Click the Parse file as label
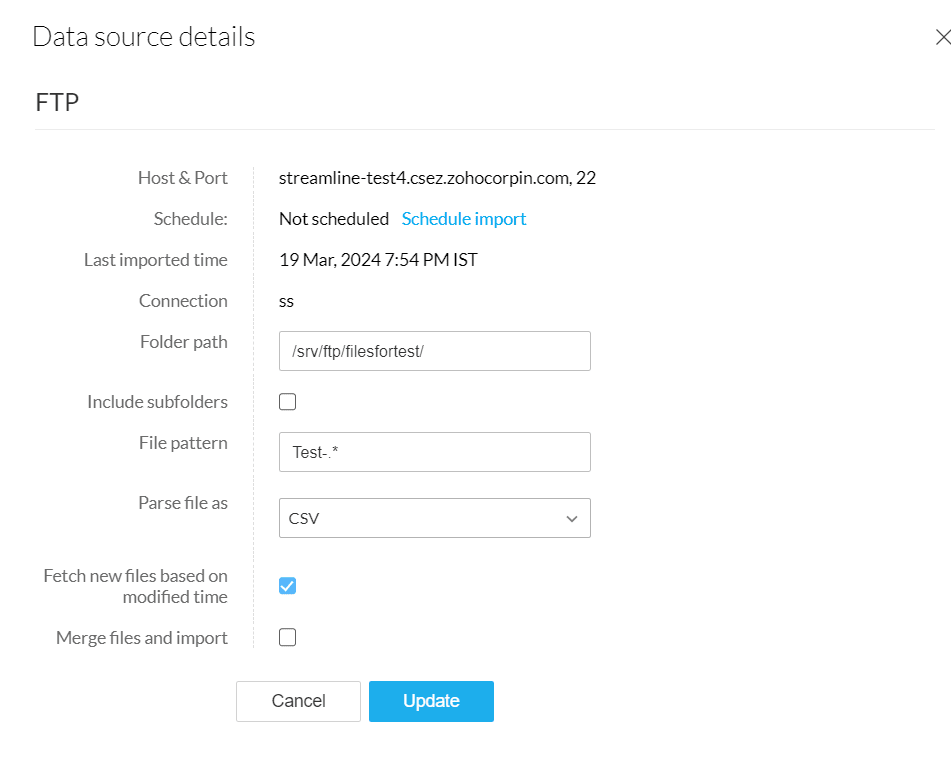This screenshot has height=768, width=951. tap(183, 503)
